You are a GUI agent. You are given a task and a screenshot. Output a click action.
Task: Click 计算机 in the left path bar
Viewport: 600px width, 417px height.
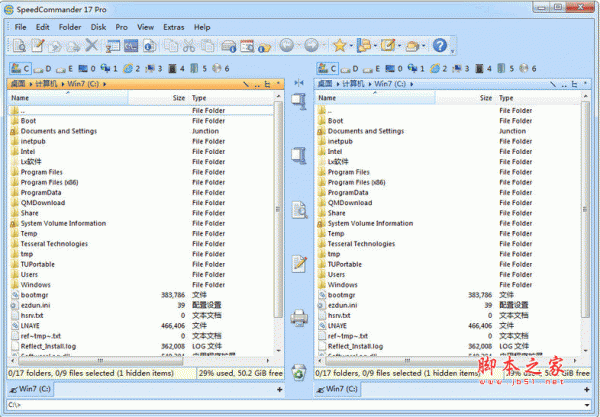(46, 84)
